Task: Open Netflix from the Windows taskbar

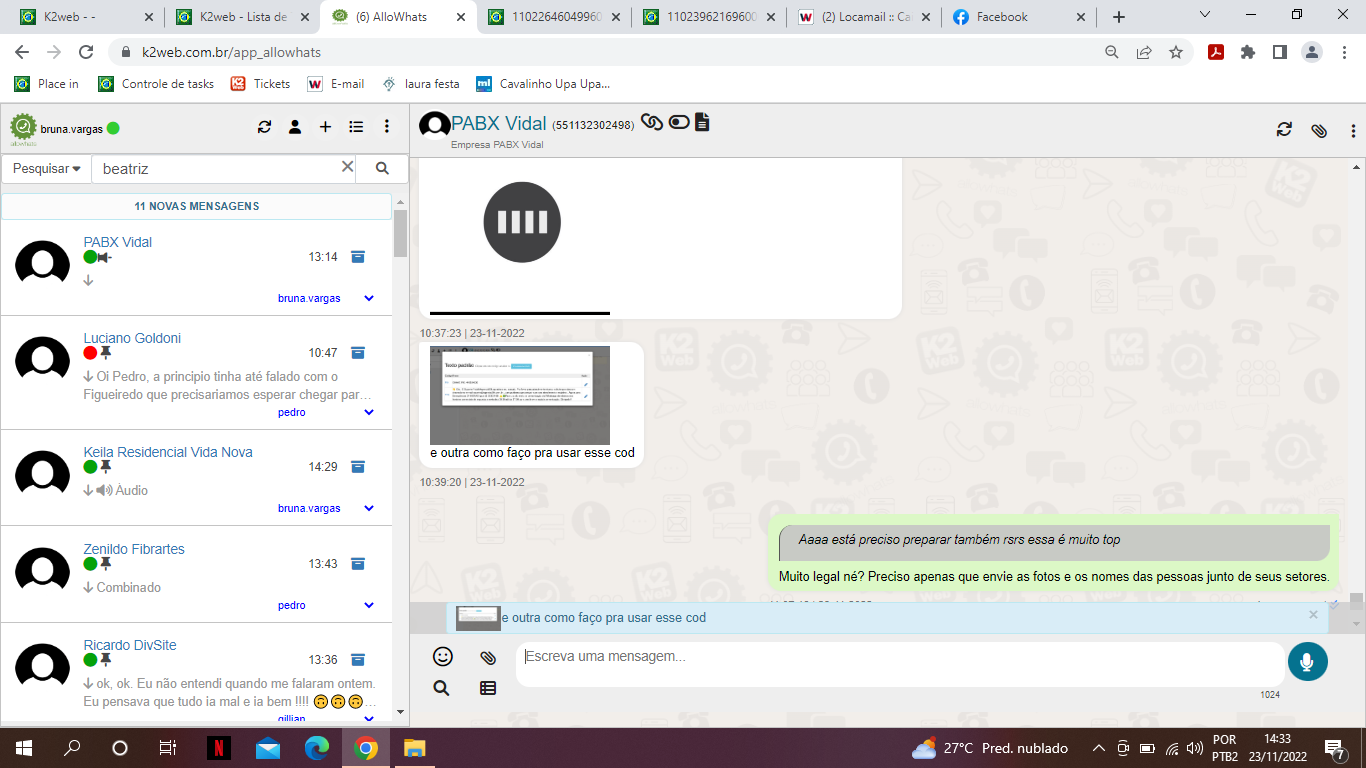Action: tap(218, 748)
